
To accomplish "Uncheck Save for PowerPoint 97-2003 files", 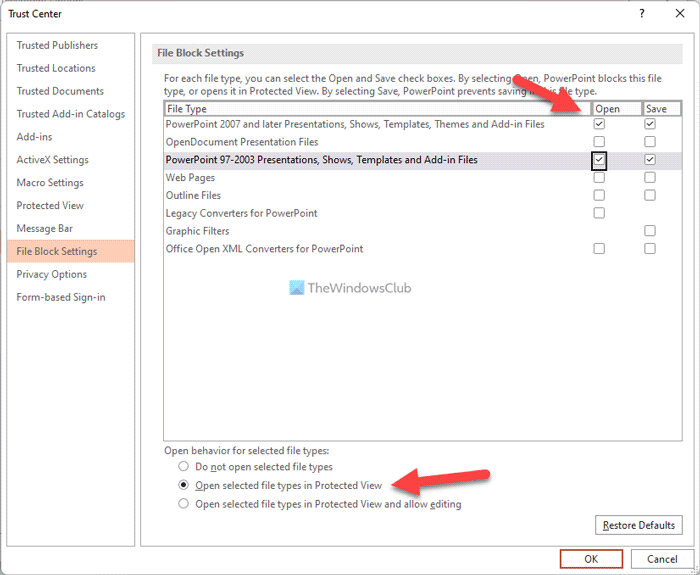I will [x=650, y=159].
